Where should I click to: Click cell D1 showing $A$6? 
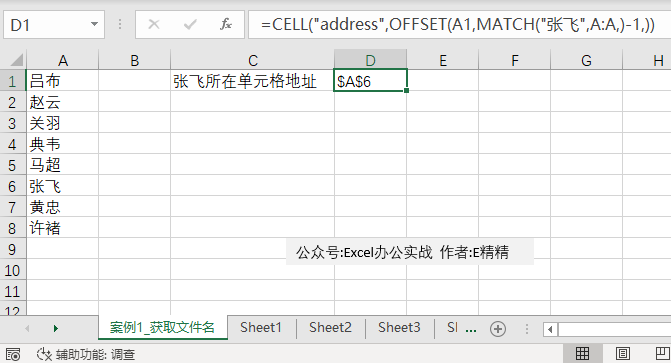point(371,81)
